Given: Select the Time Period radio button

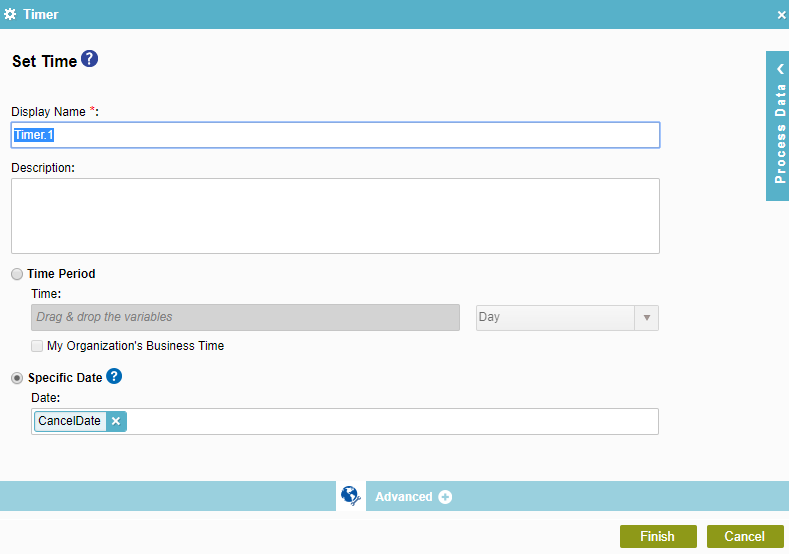Looking at the screenshot, I should [17, 273].
